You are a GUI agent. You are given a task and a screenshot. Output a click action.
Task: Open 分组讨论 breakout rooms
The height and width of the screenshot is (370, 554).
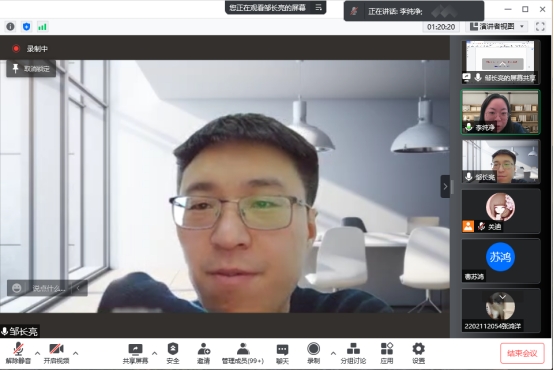(x=353, y=353)
